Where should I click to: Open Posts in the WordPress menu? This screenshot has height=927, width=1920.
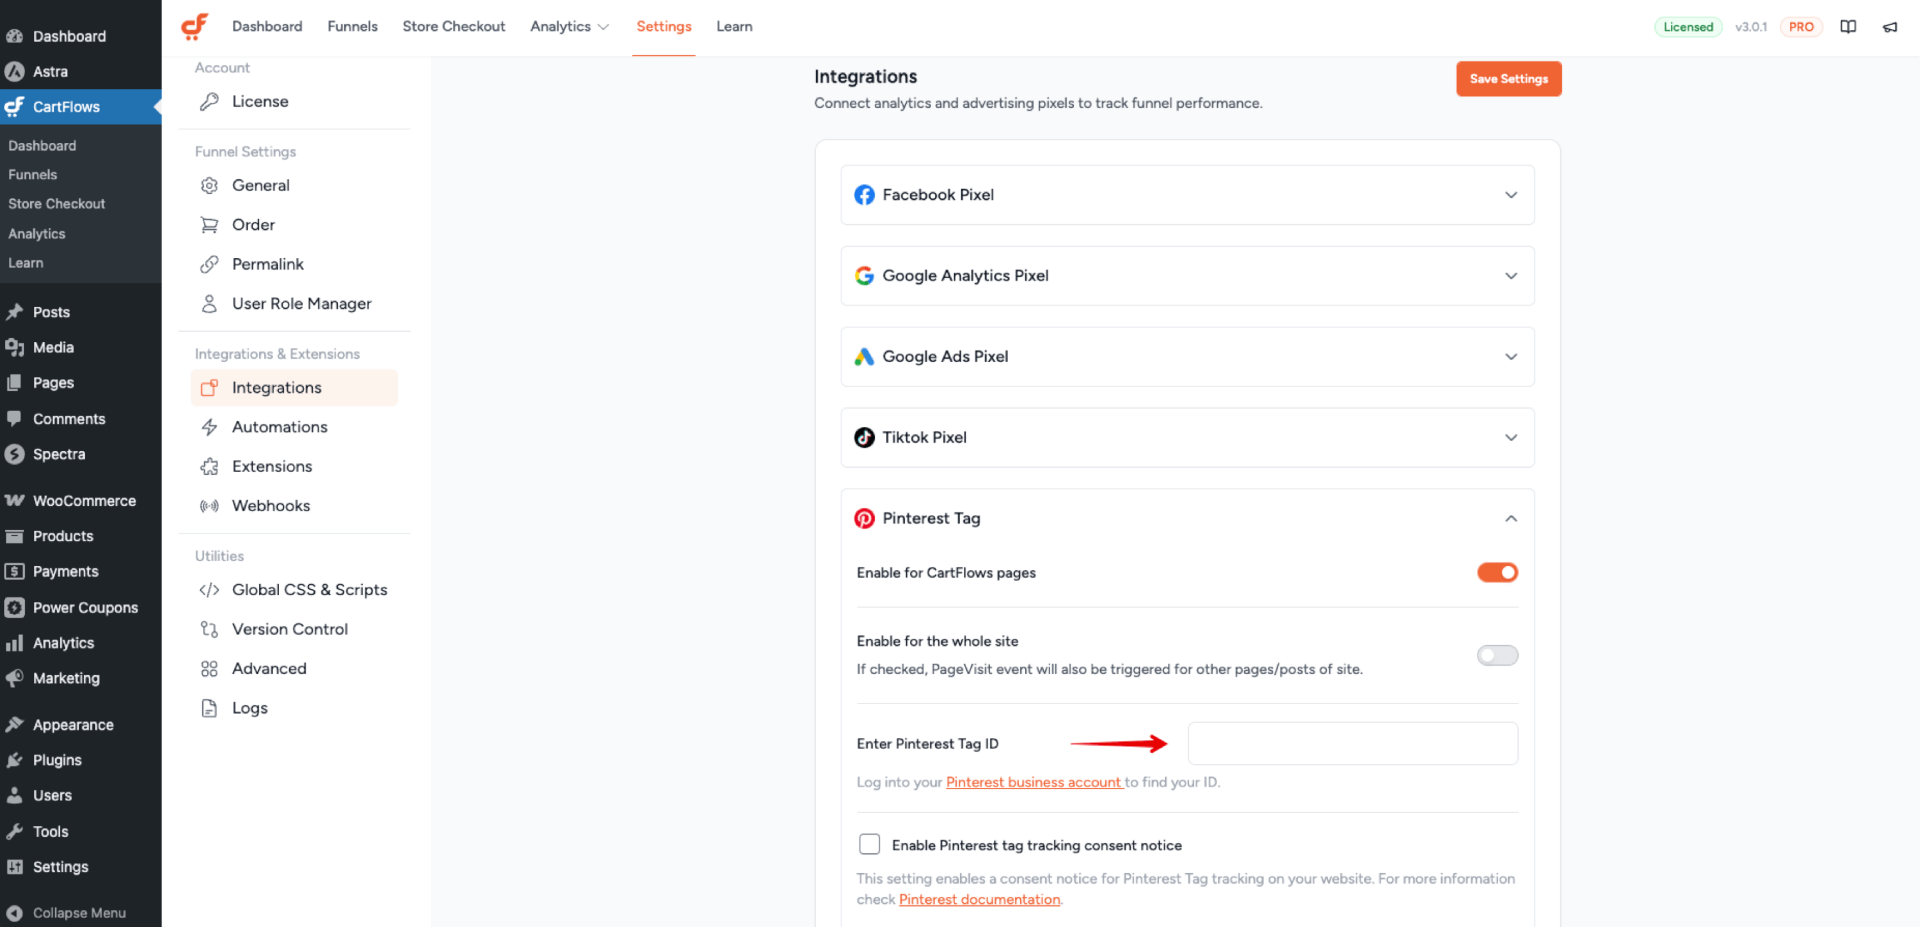coord(51,312)
